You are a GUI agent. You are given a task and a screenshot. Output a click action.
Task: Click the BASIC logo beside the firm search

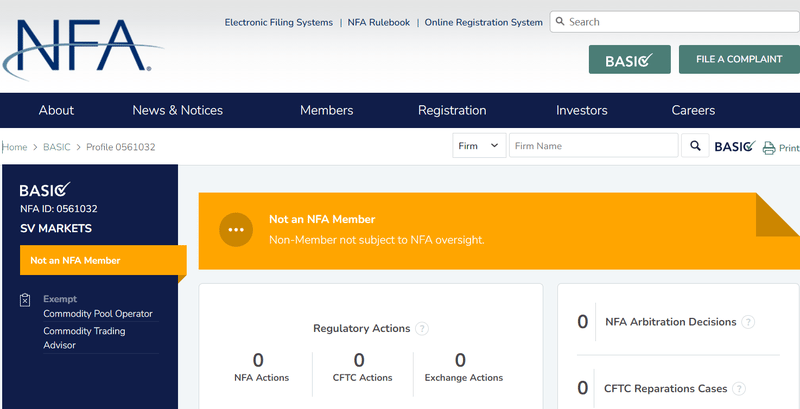click(x=735, y=146)
